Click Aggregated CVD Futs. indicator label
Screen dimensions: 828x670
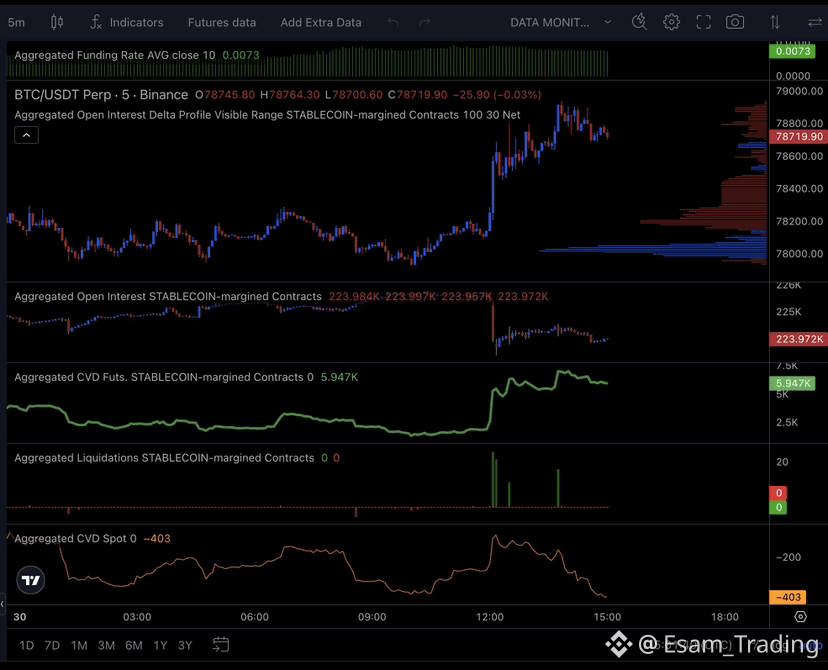(x=164, y=377)
